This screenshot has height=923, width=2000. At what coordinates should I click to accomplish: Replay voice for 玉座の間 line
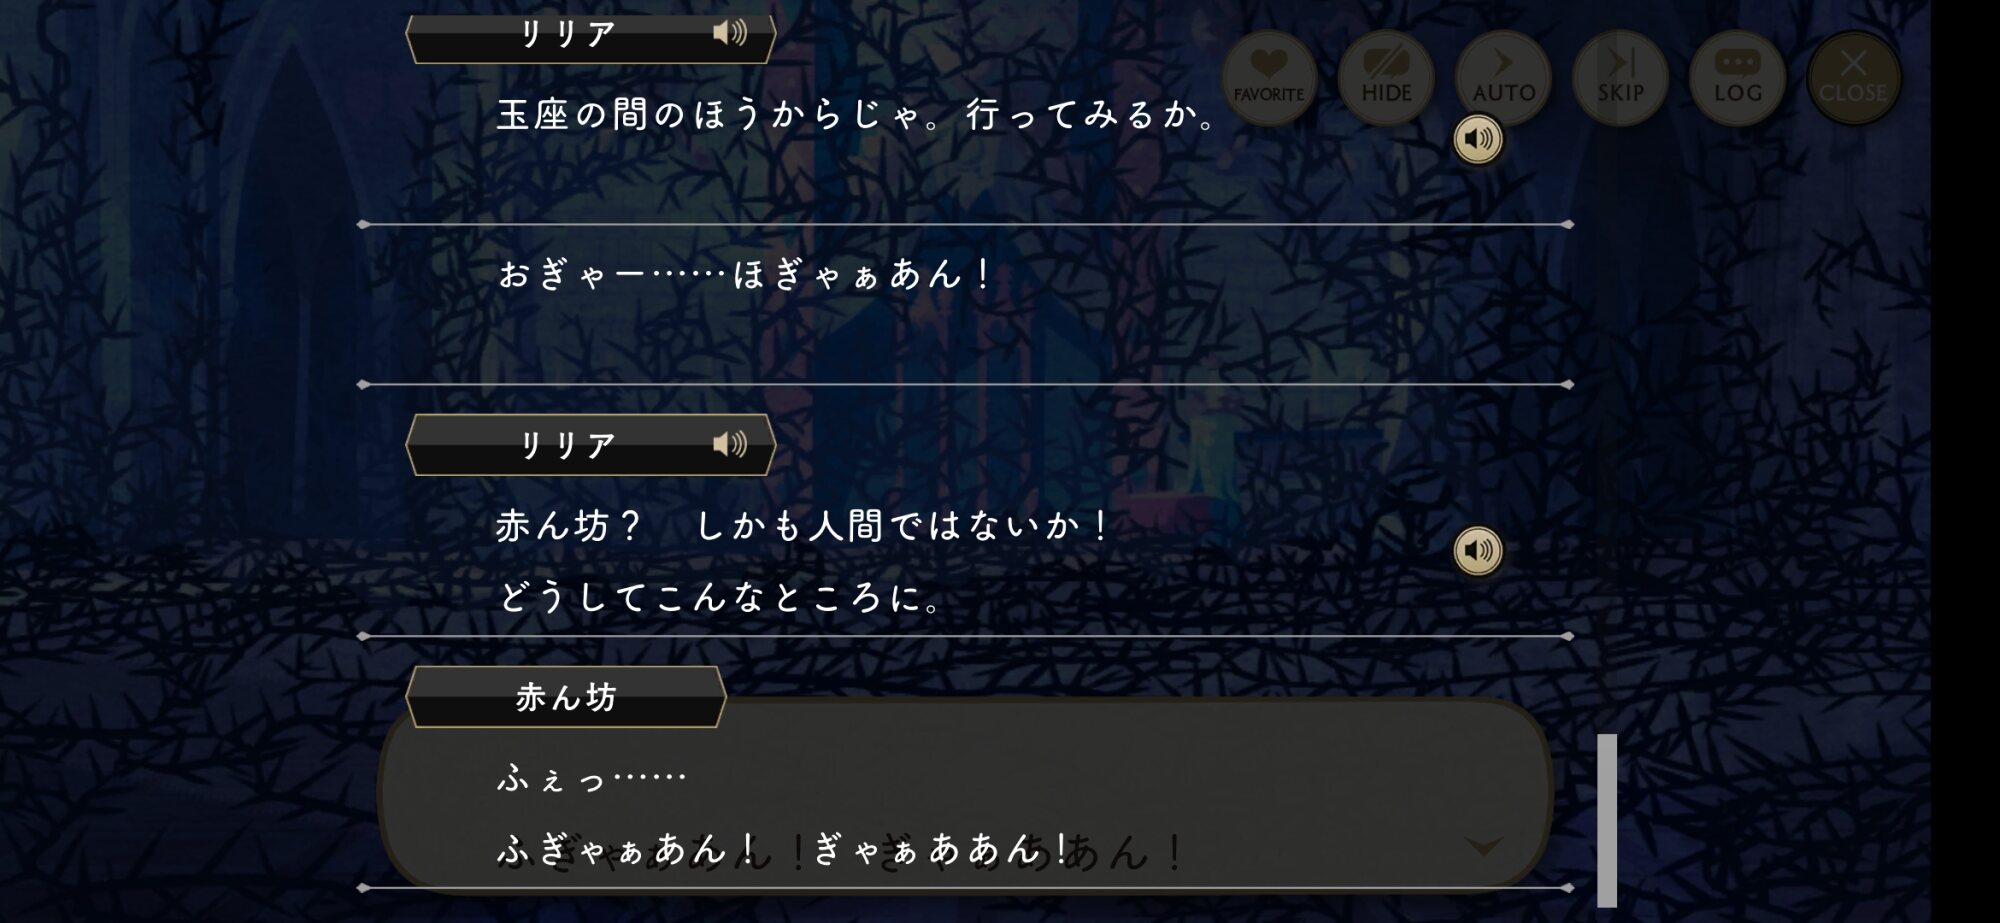(x=1478, y=139)
